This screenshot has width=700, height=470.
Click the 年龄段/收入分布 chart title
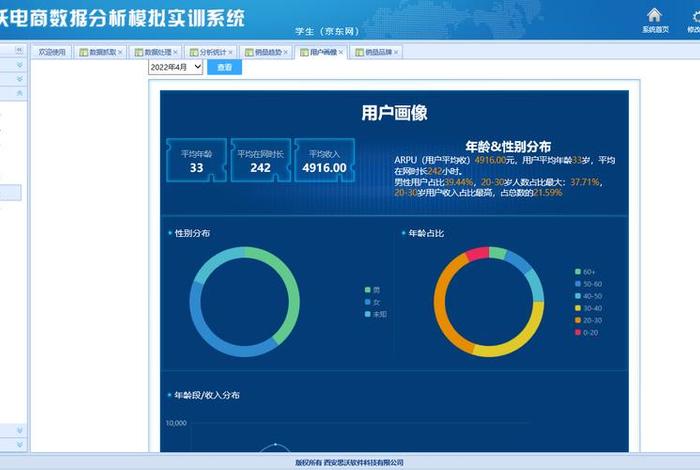207,395
